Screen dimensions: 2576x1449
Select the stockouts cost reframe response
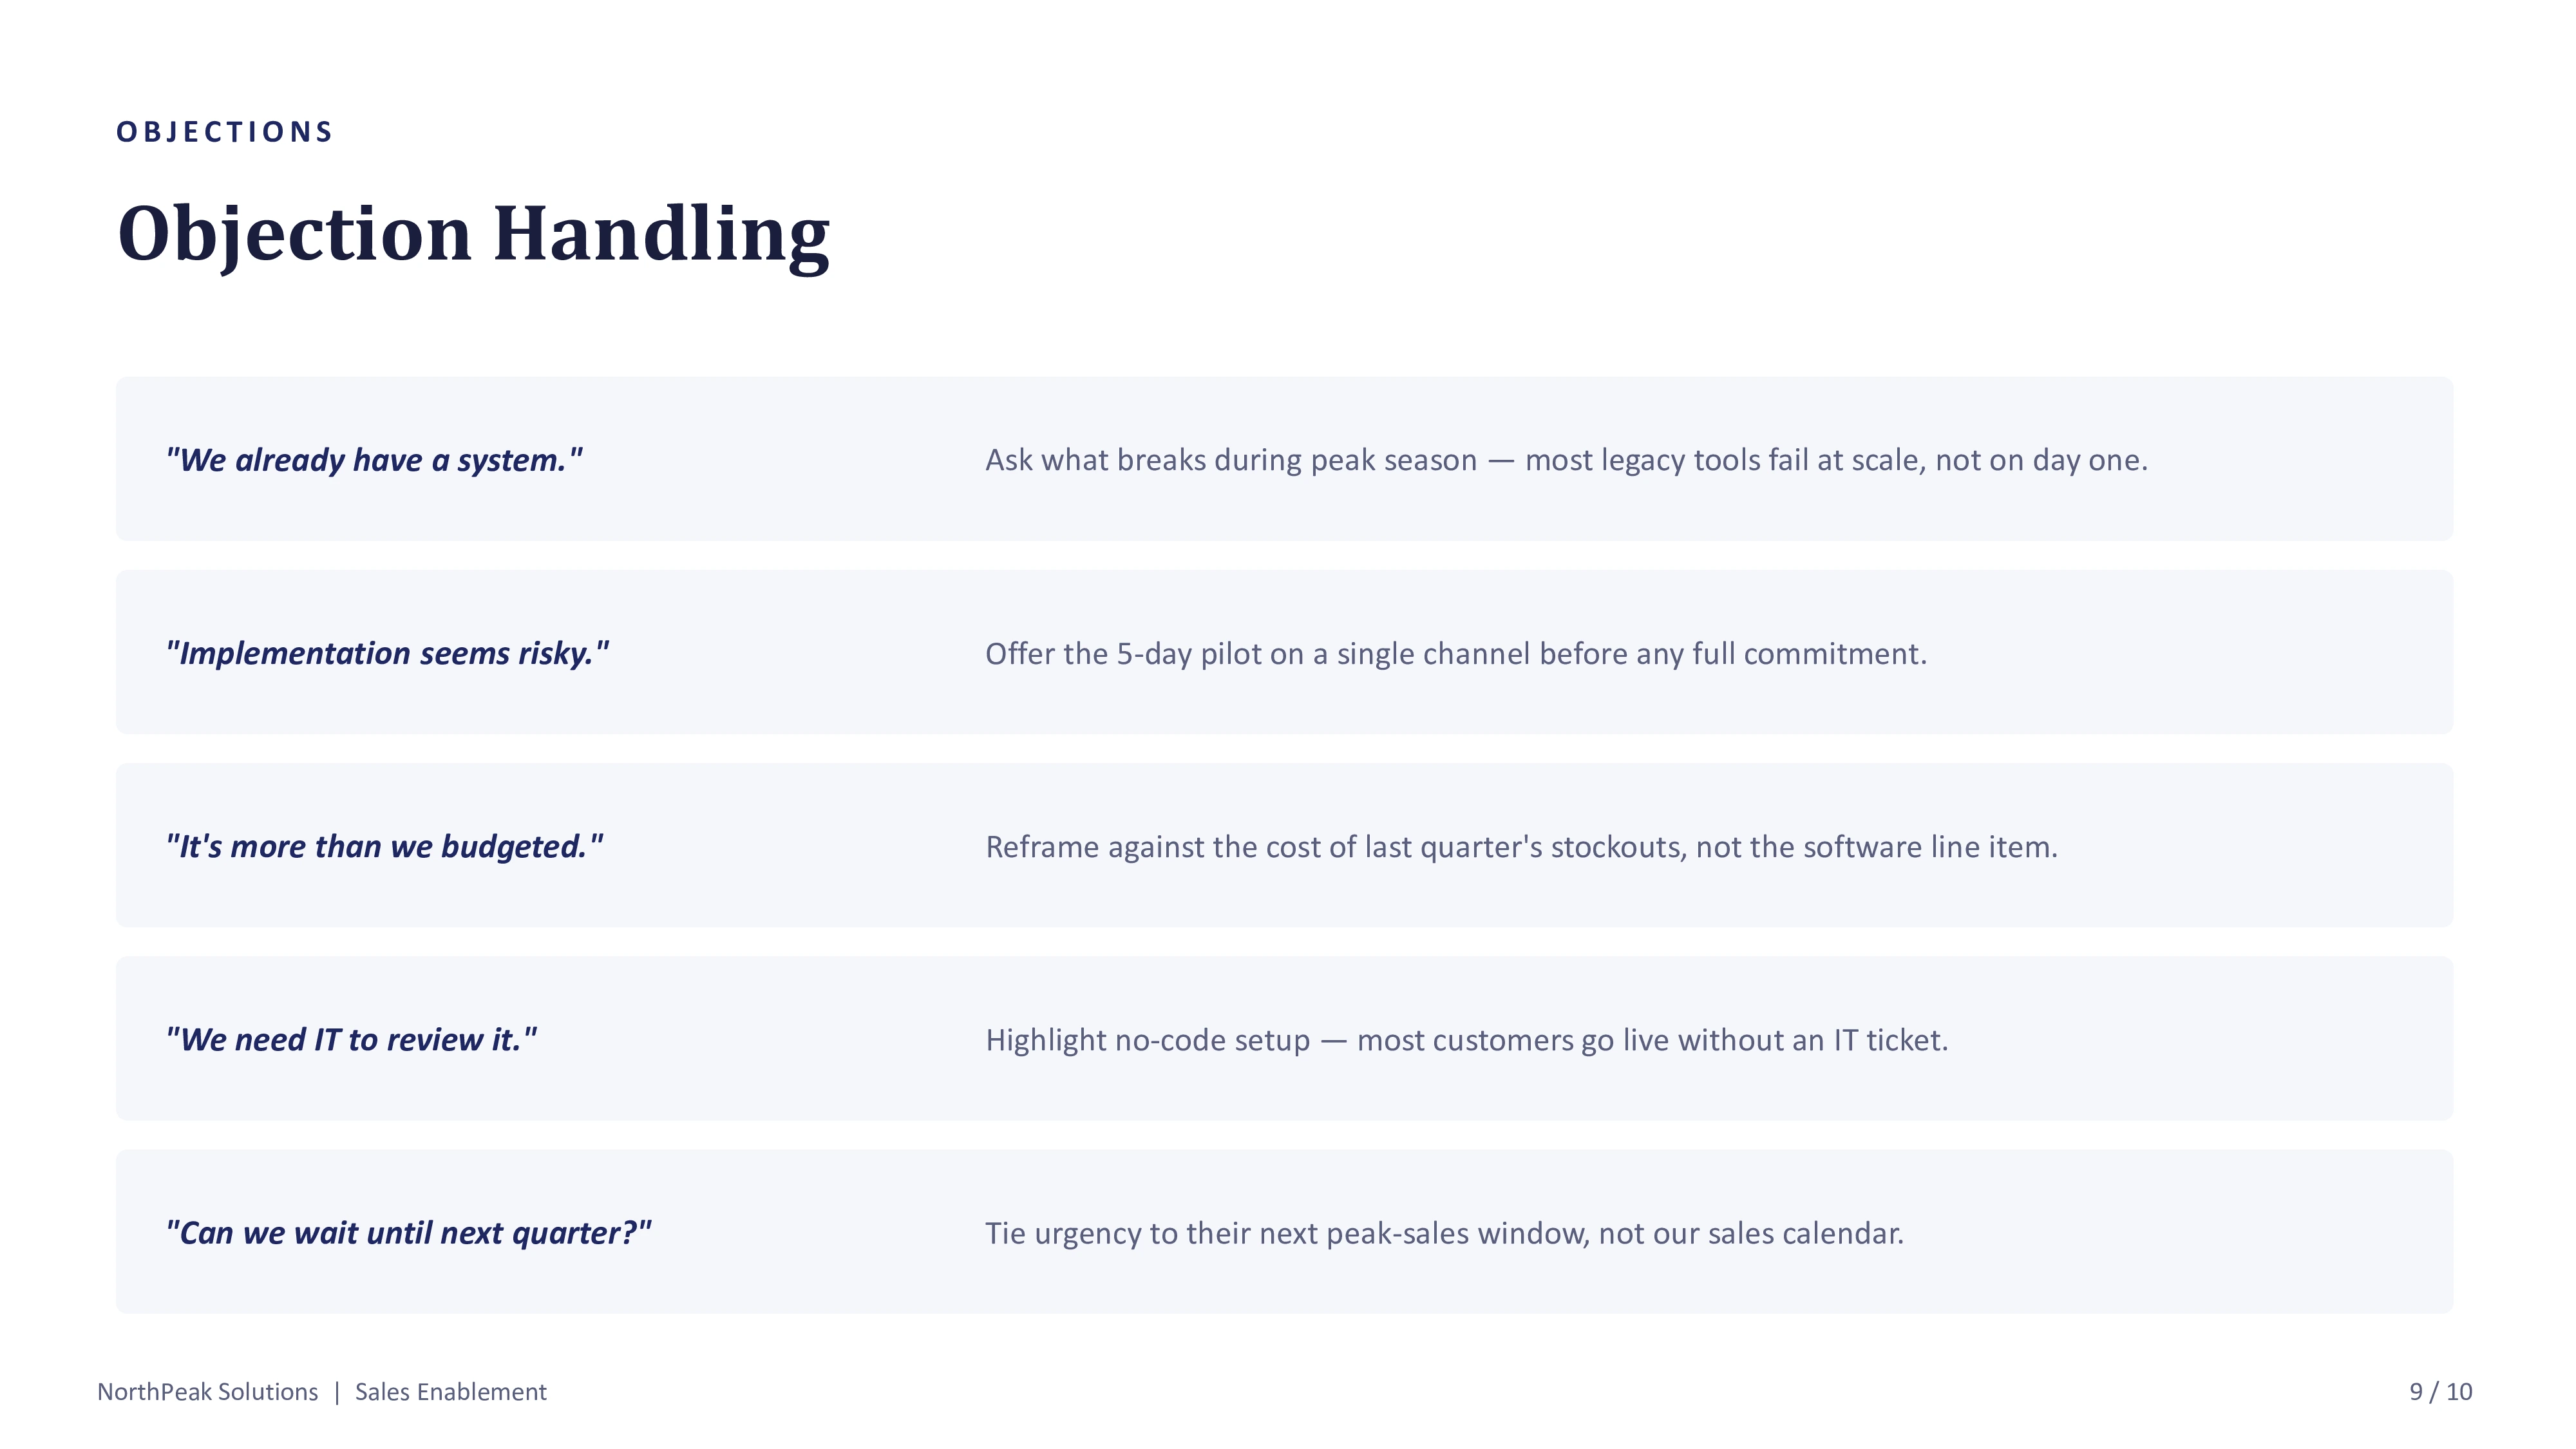1521,847
